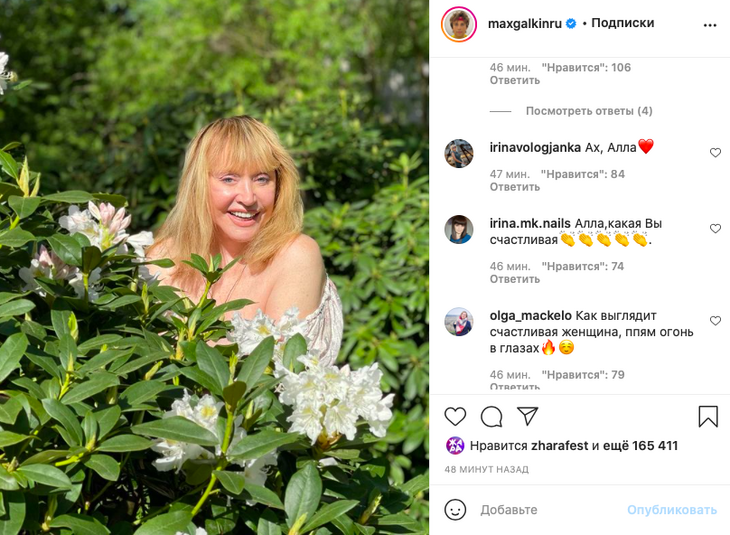Screen dimensions: 730x535
Task: Open olga_mackelo username link
Action: point(531,315)
